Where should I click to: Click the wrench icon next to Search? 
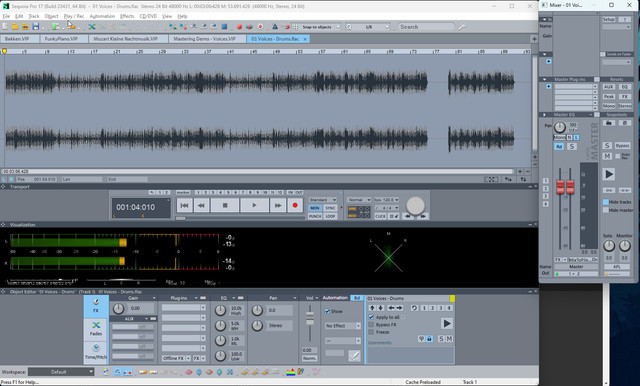[x=462, y=27]
